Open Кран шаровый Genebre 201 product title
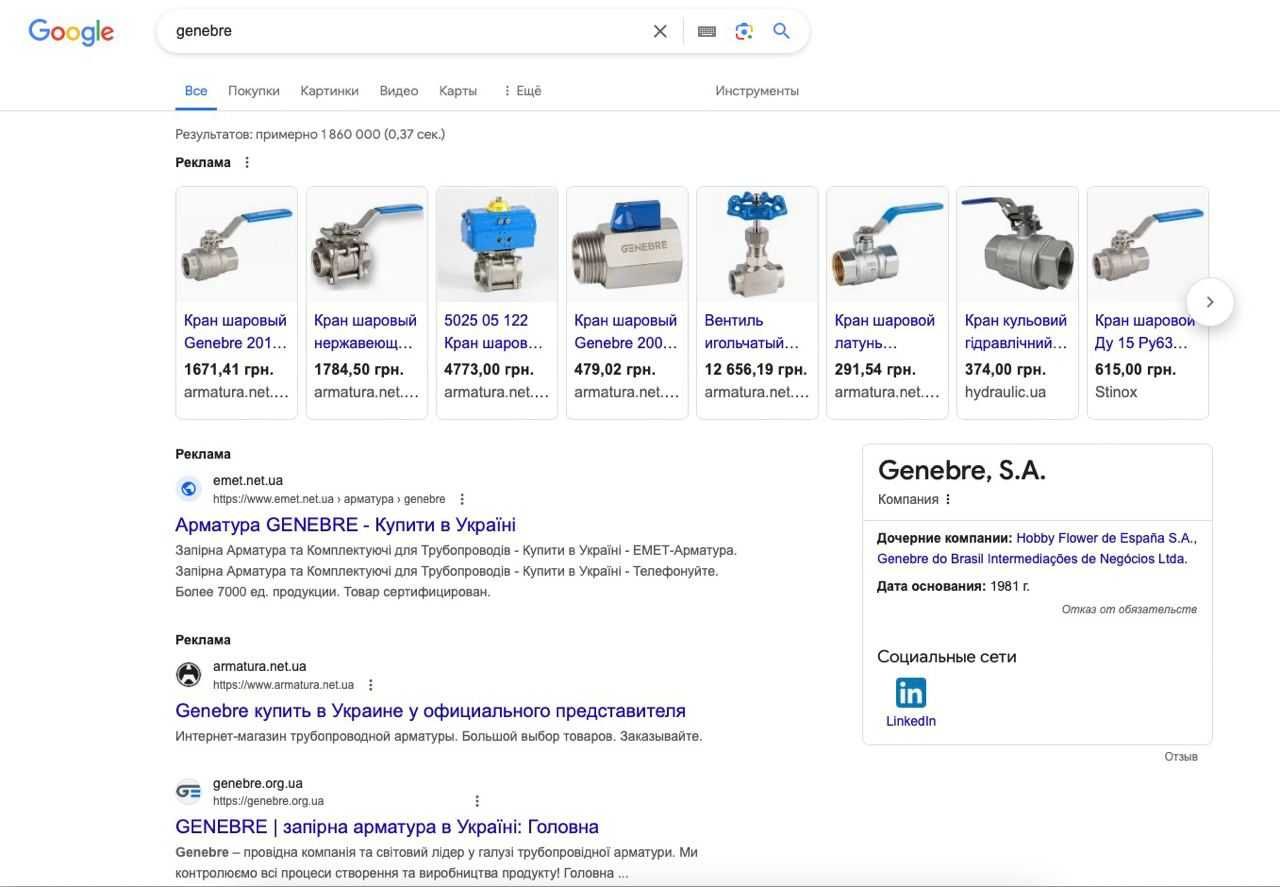Screen dimensions: 1280x887 (235, 332)
